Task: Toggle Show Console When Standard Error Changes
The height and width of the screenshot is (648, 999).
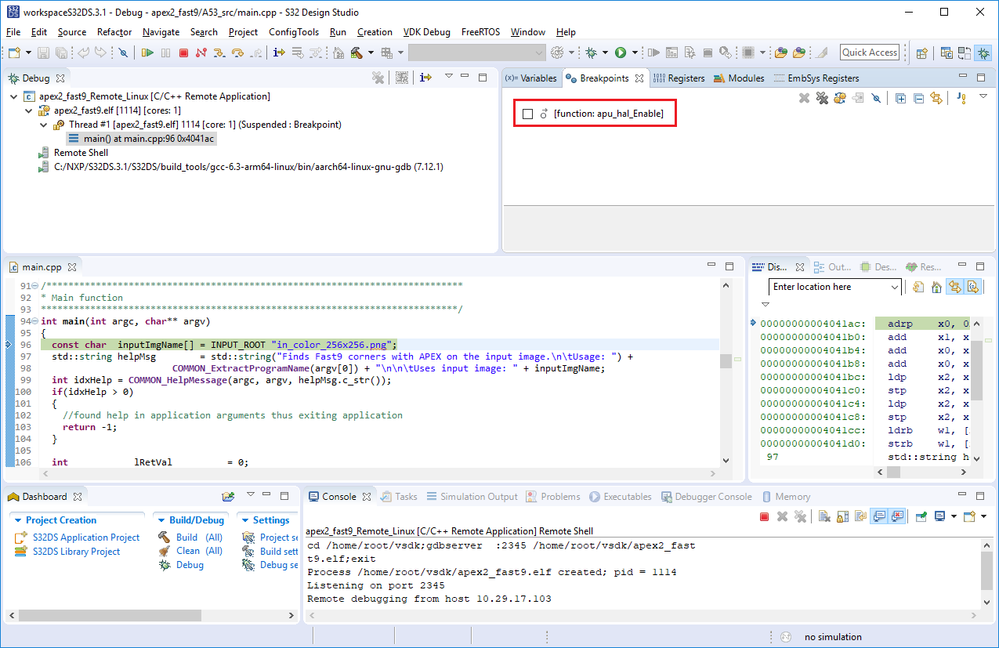Action: pos(898,517)
